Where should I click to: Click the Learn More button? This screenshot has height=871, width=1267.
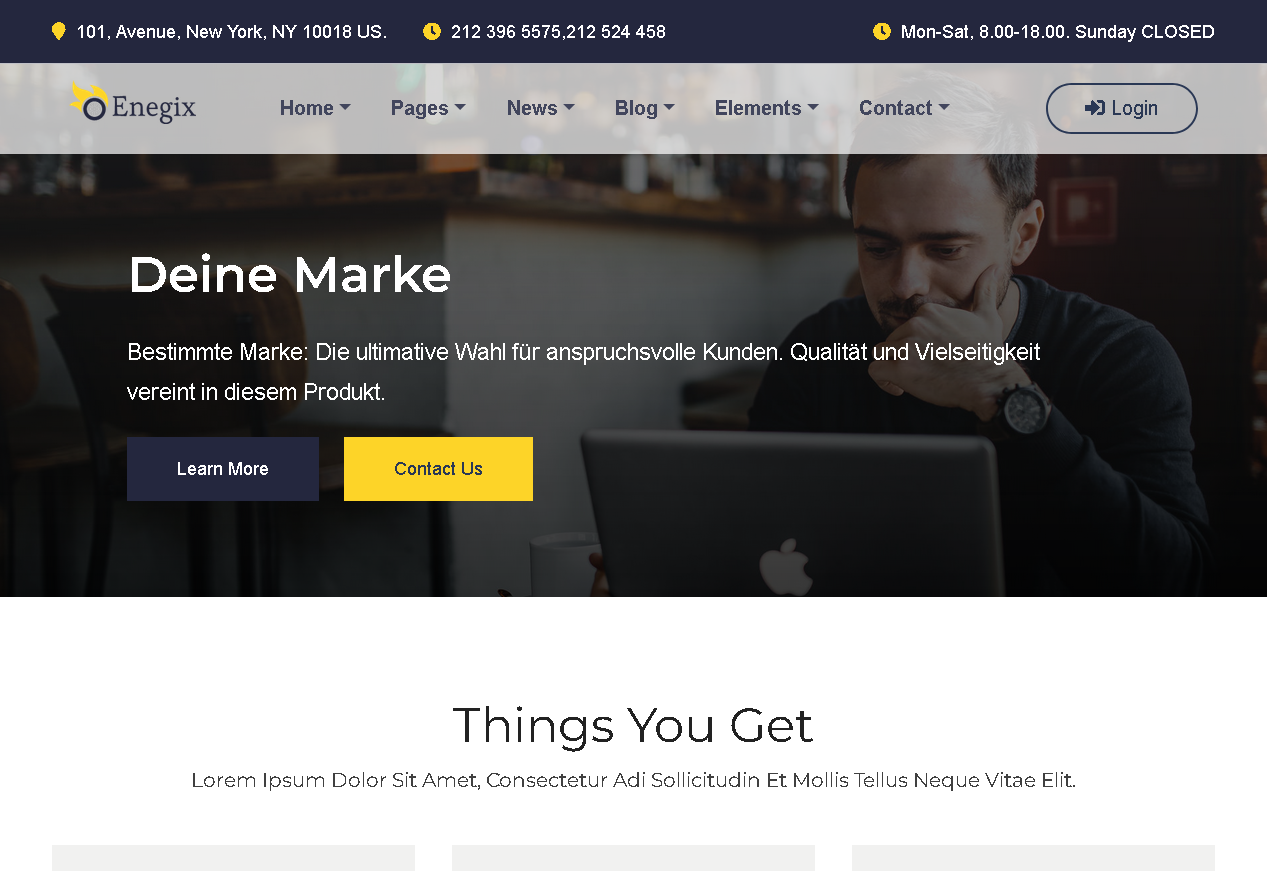pyautogui.click(x=223, y=469)
